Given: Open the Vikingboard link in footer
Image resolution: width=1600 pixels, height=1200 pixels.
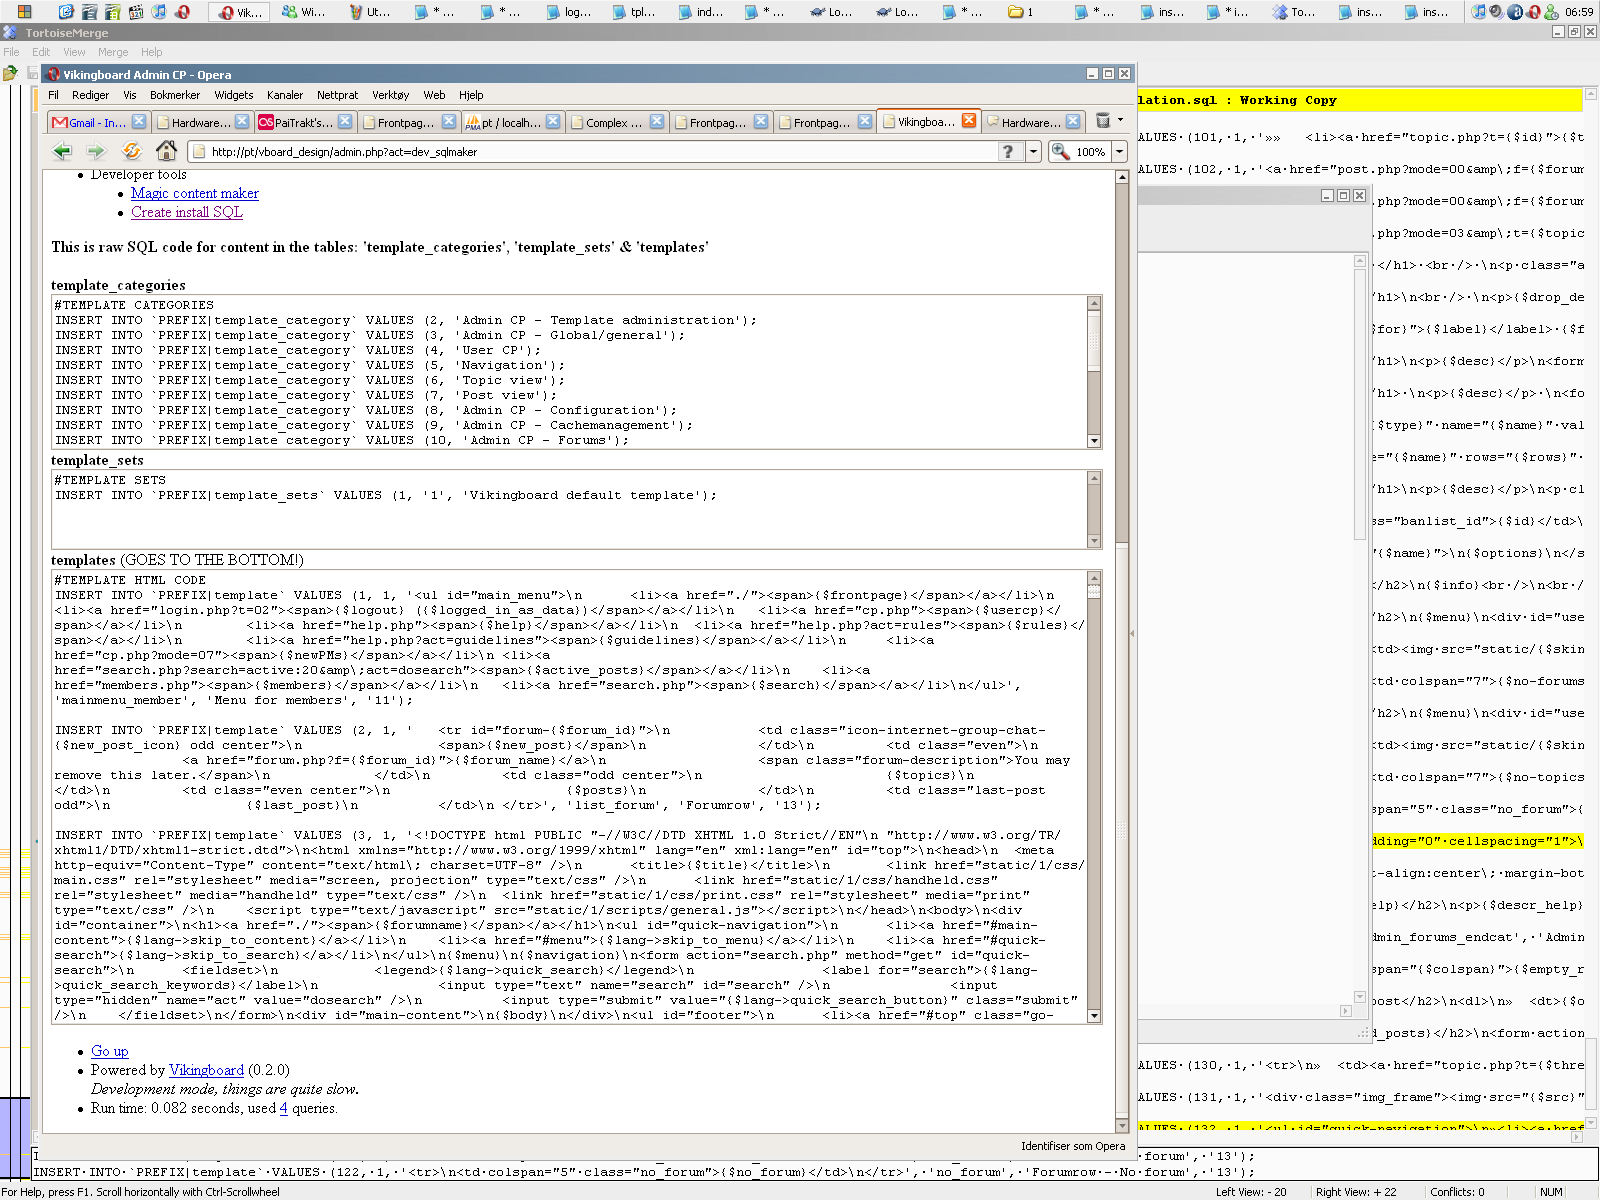Looking at the screenshot, I should [206, 1070].
